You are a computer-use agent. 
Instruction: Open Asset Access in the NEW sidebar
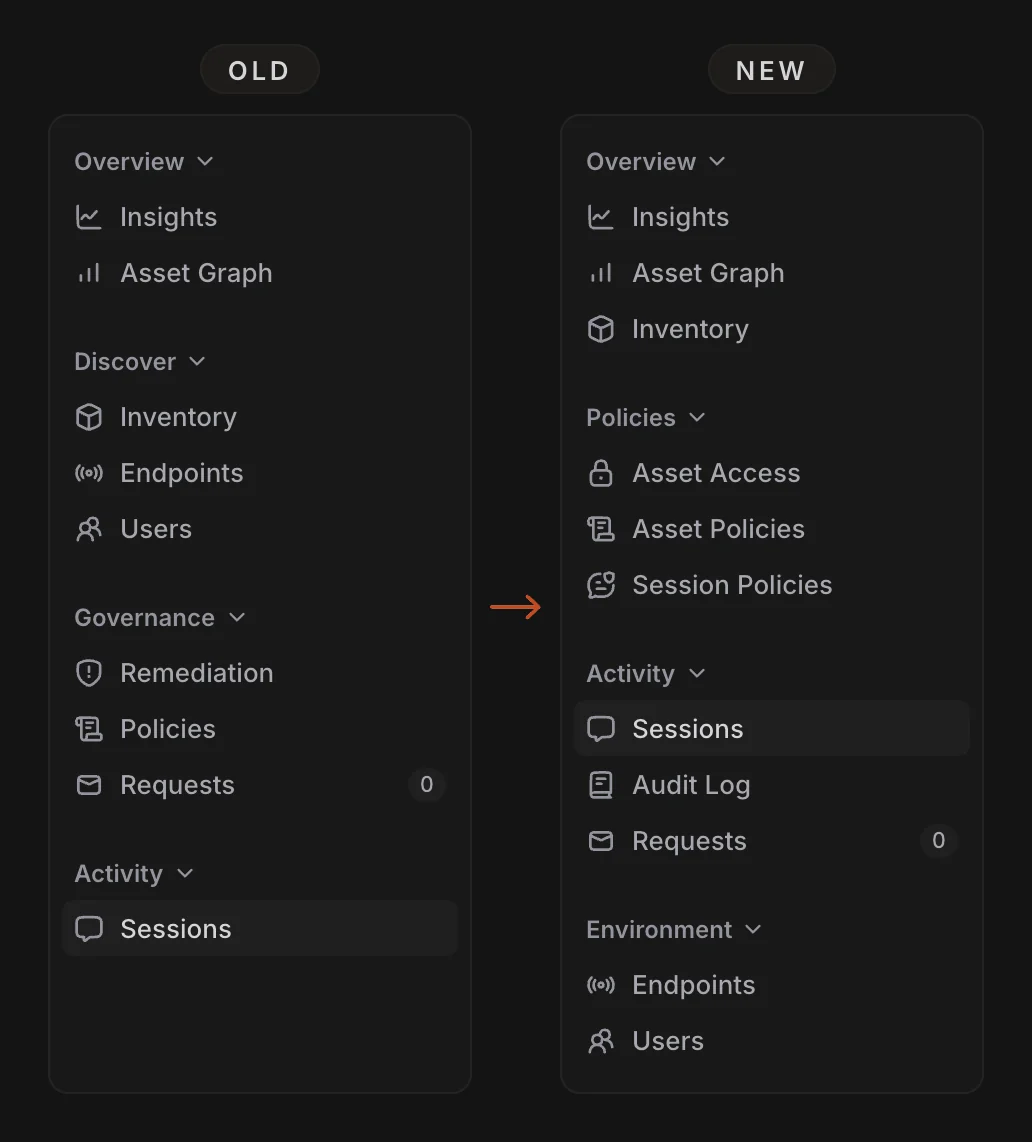[x=772, y=473]
